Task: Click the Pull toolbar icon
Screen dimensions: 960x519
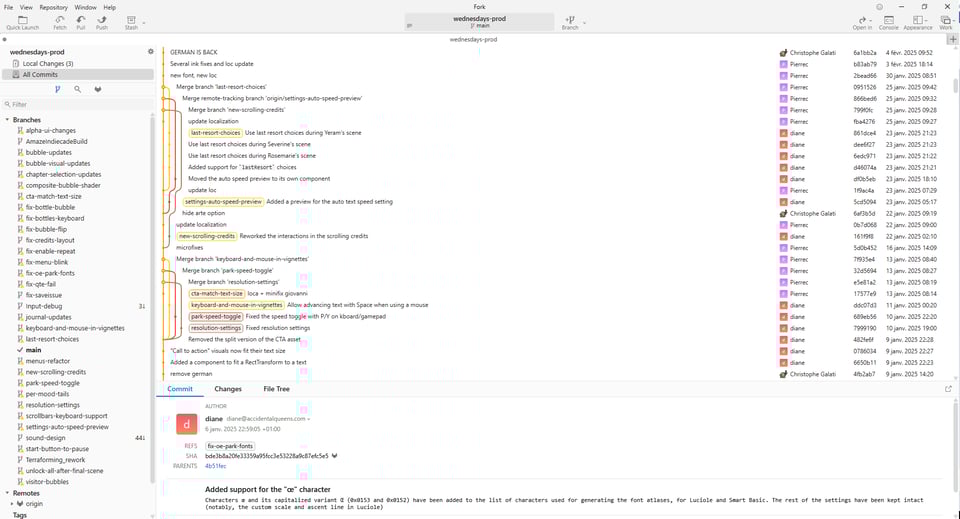Action: pos(81,23)
